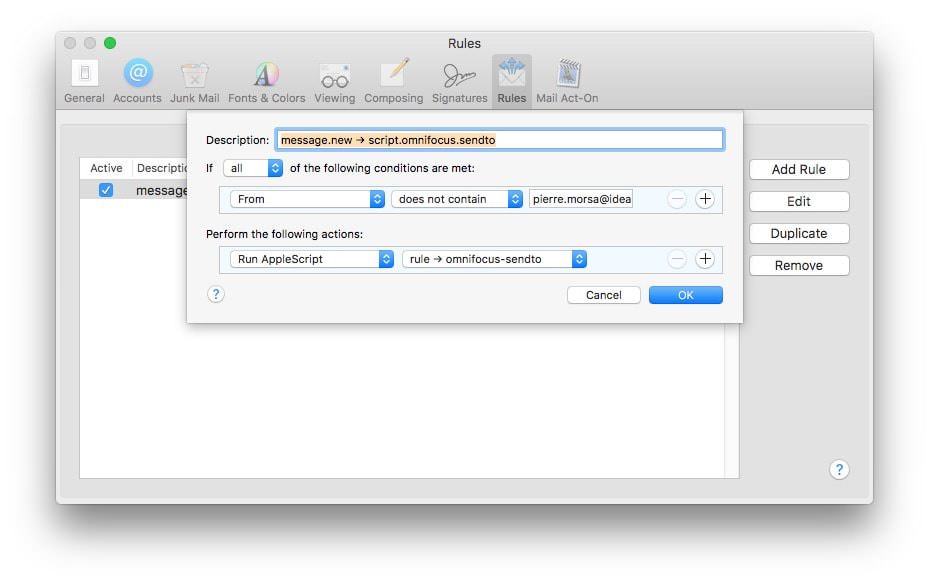Click the Add Rule button
The image size is (929, 584).
coord(799,169)
